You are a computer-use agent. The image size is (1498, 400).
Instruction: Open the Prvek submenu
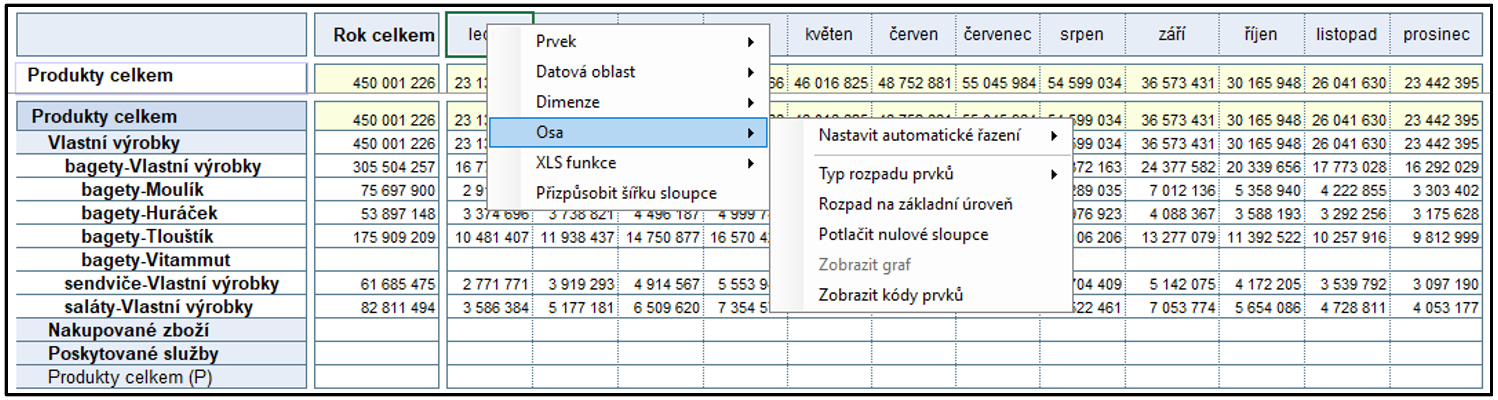tap(628, 42)
